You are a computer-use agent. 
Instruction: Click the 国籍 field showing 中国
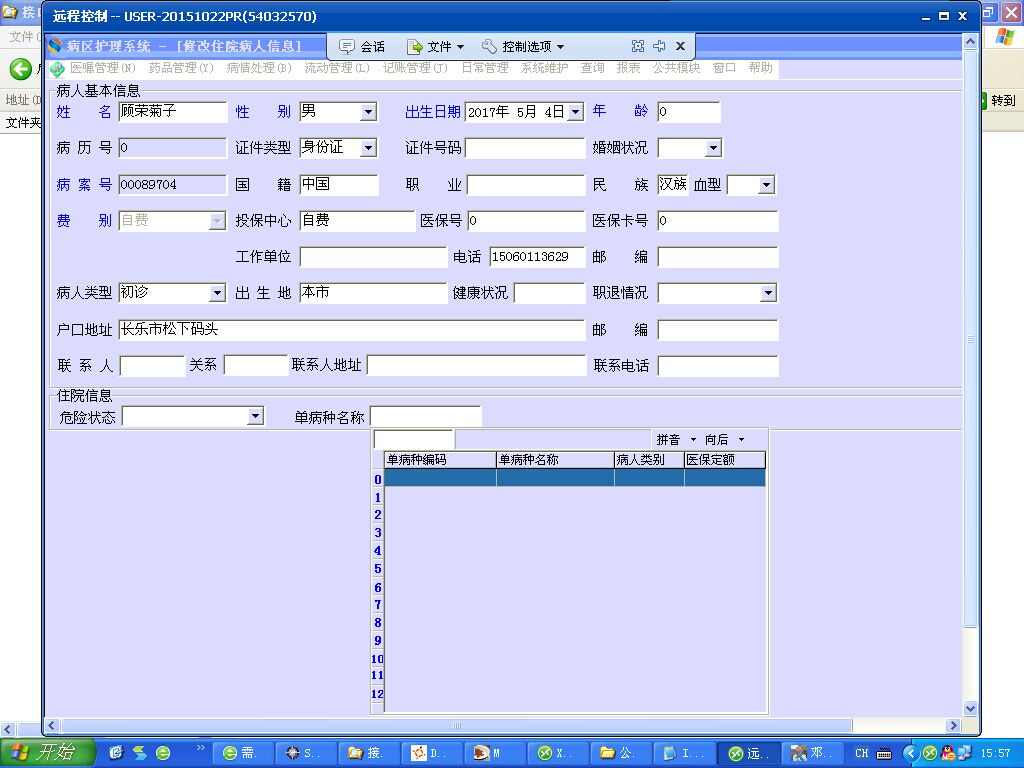[339, 185]
